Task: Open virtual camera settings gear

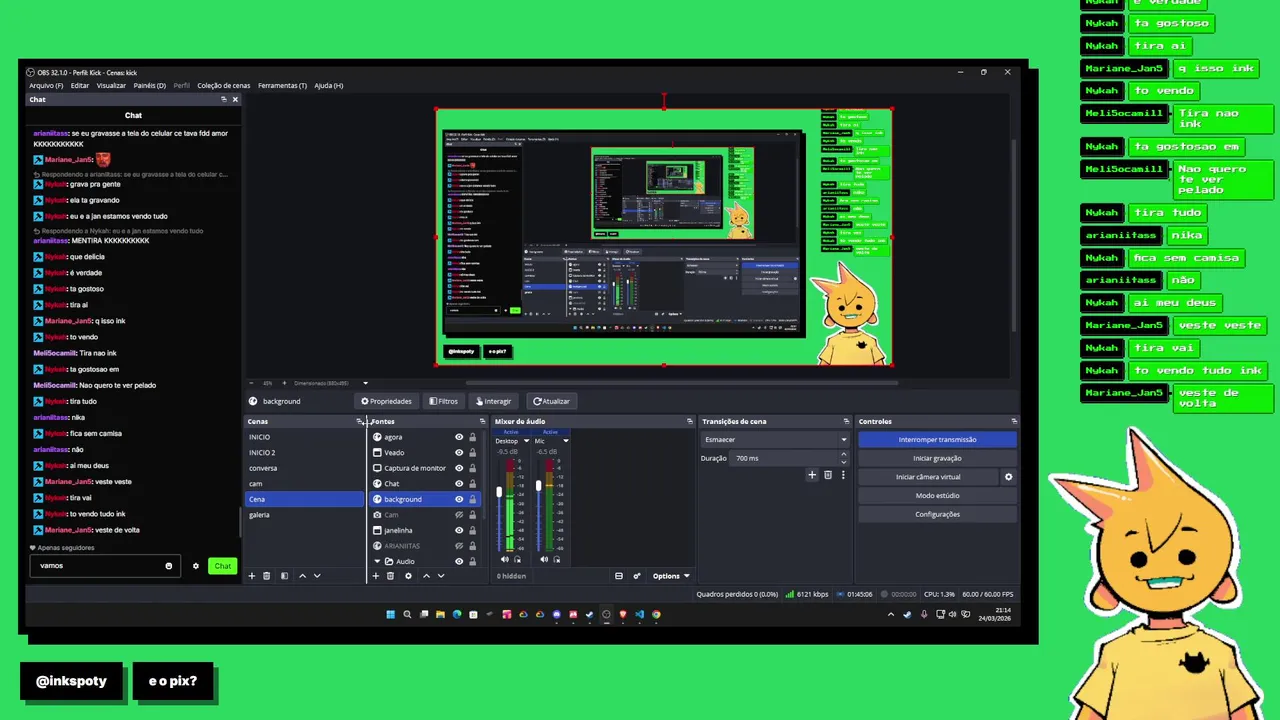Action: (1008, 477)
